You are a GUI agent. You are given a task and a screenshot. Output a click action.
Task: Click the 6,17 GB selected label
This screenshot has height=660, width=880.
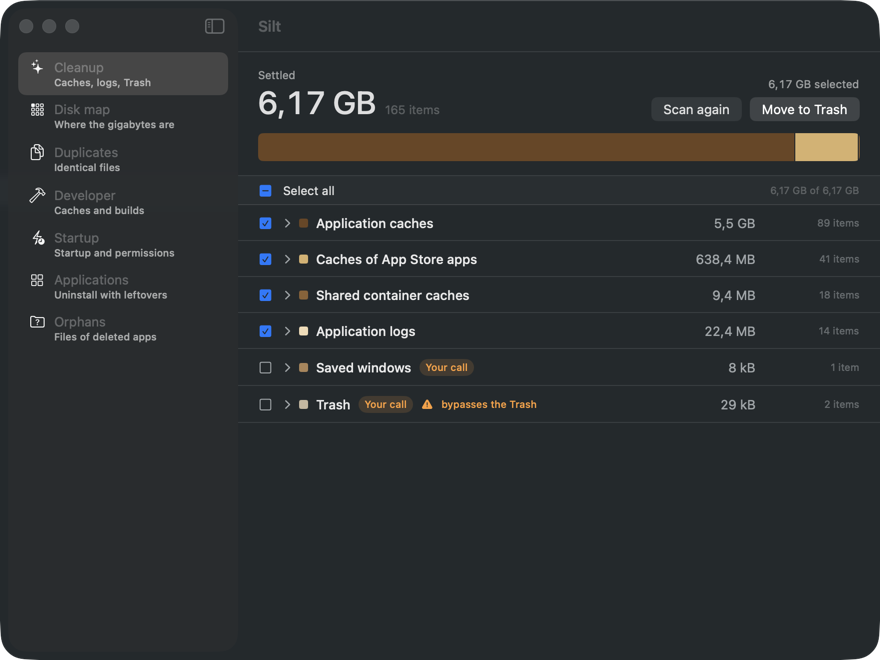[x=813, y=84]
